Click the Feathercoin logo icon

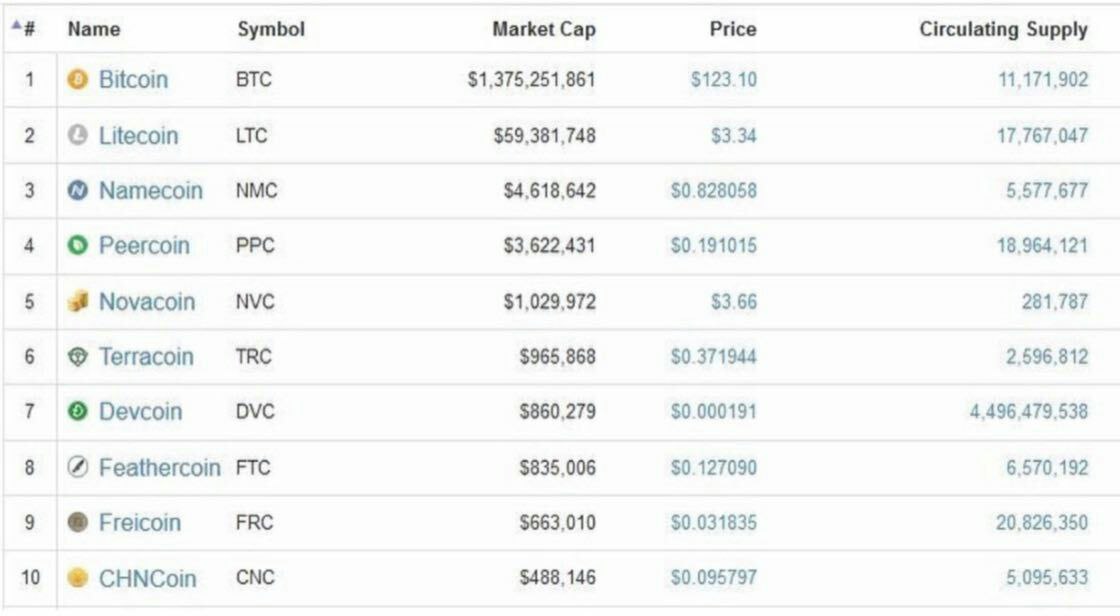tap(77, 467)
